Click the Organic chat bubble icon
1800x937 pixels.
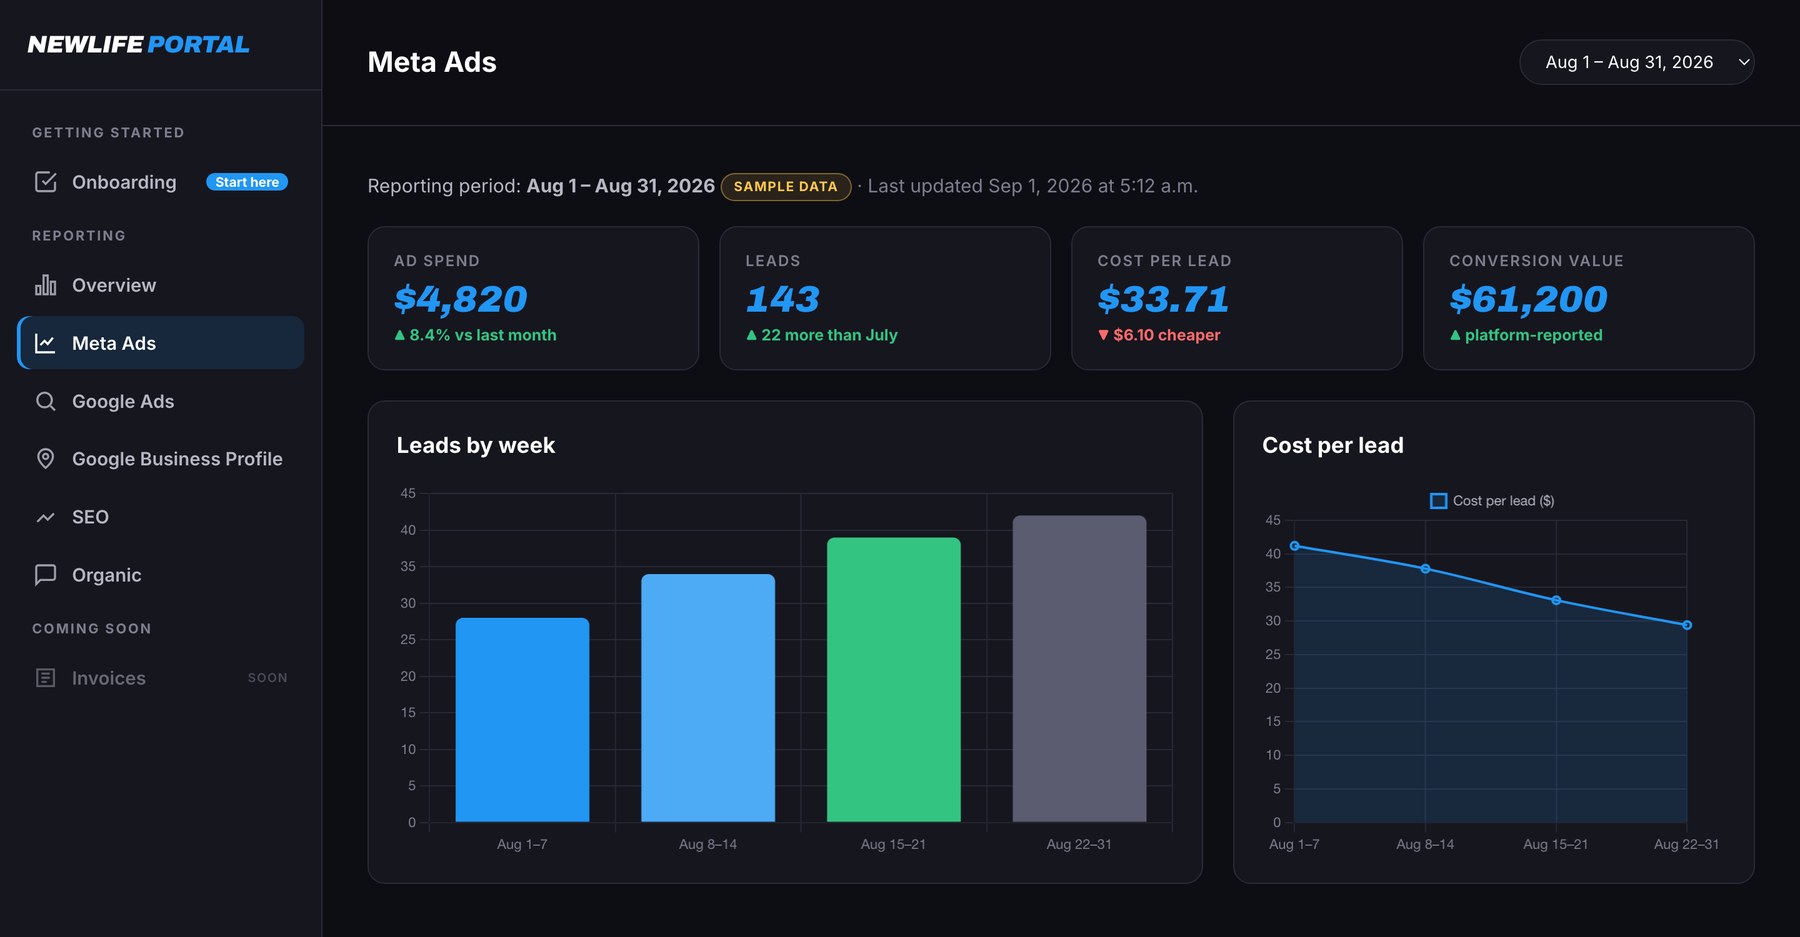coord(45,575)
